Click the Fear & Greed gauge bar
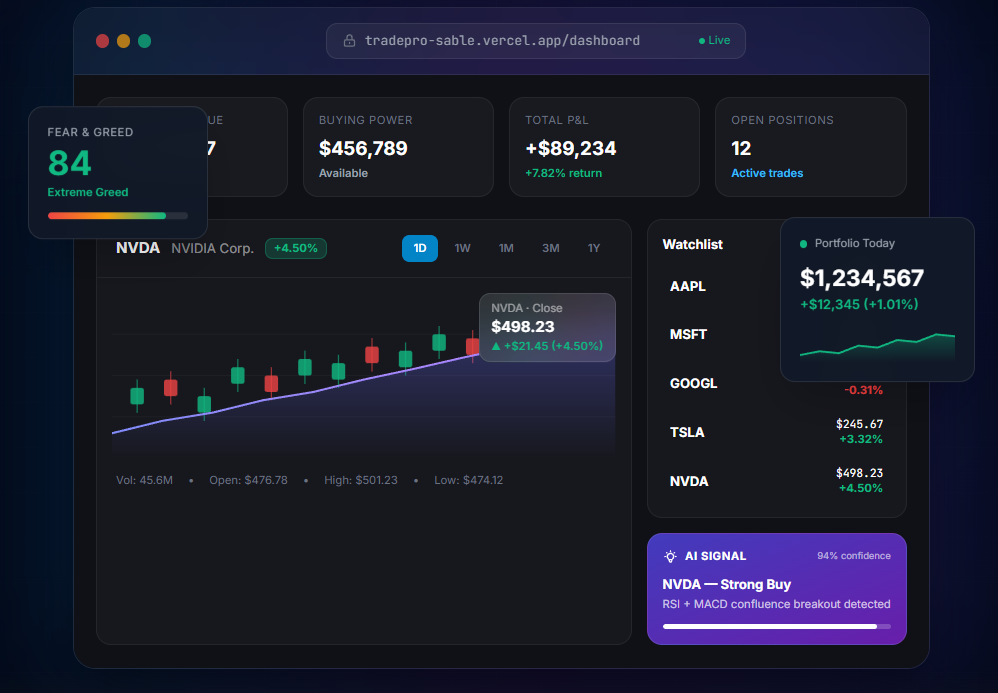 (118, 216)
